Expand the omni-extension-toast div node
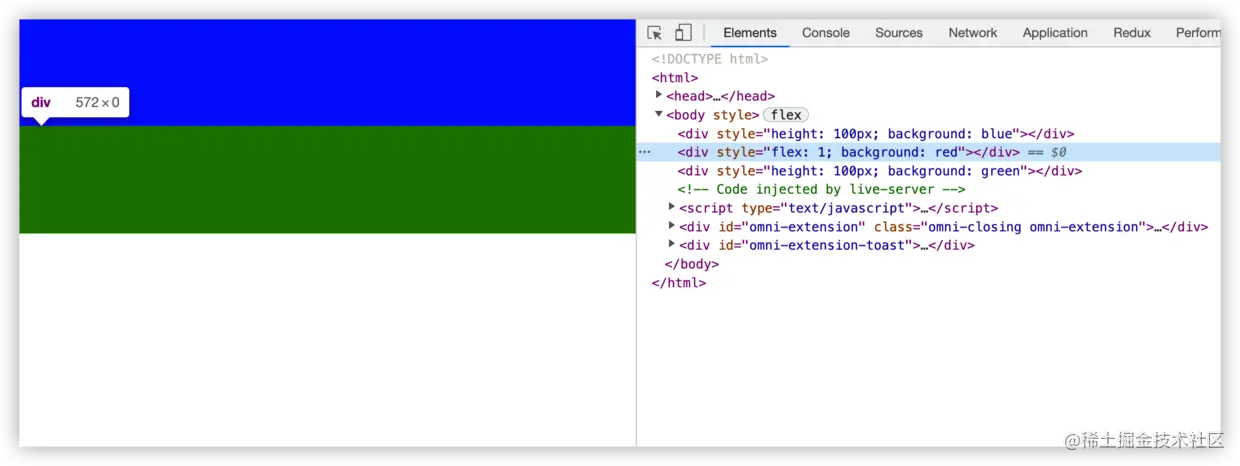Image resolution: width=1240 pixels, height=466 pixels. pos(672,244)
